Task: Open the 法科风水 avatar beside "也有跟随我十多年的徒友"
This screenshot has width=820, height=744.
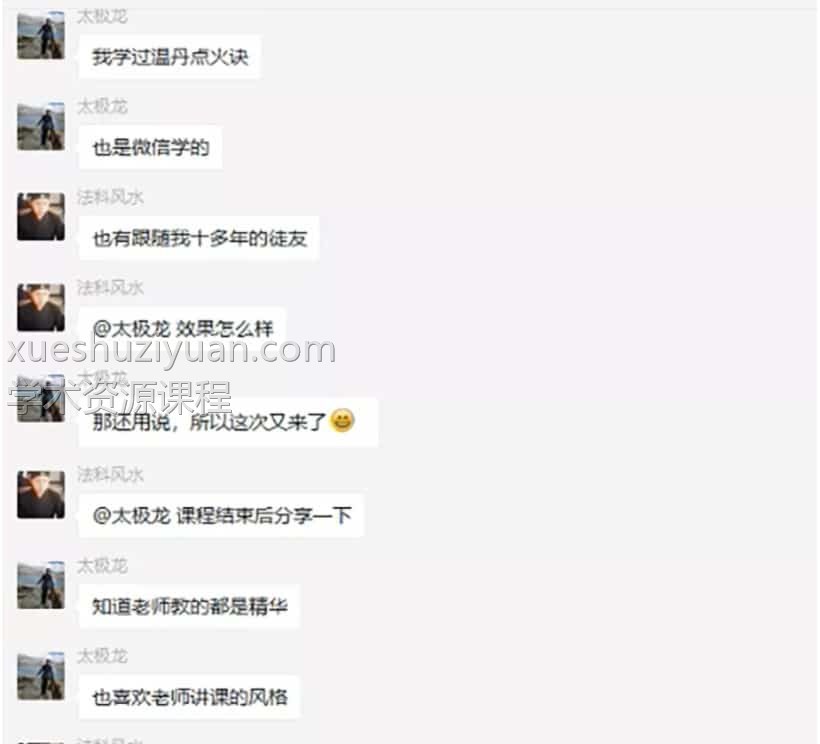Action: tap(41, 217)
